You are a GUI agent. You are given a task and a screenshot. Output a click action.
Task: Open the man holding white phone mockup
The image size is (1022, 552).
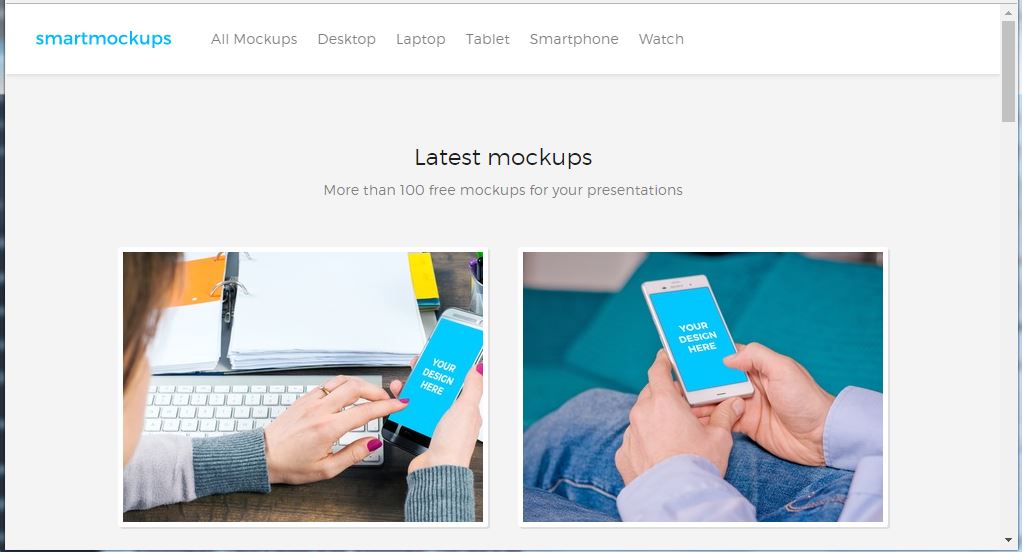tap(703, 387)
